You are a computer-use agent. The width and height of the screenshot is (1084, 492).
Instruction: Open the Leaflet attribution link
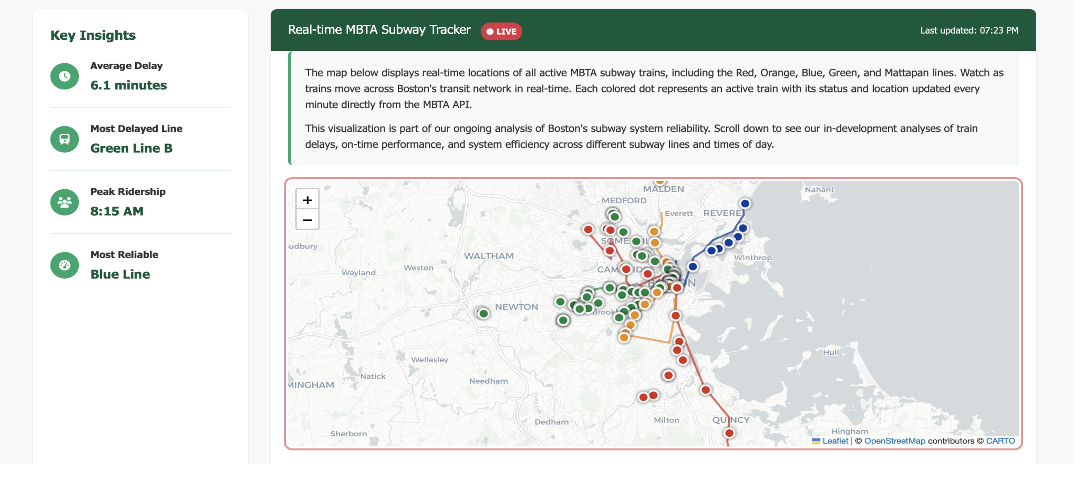(834, 441)
